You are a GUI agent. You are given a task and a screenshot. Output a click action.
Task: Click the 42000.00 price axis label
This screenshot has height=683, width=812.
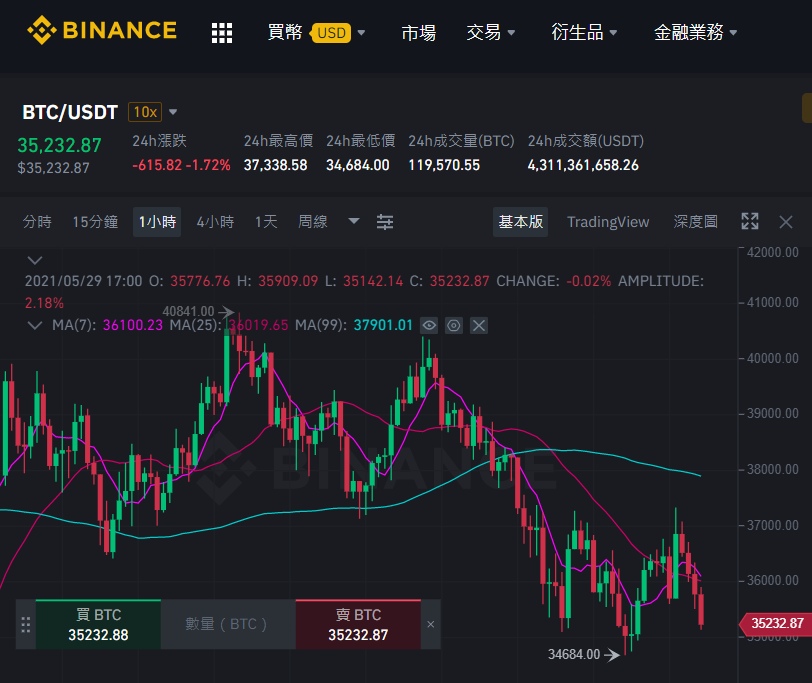773,252
